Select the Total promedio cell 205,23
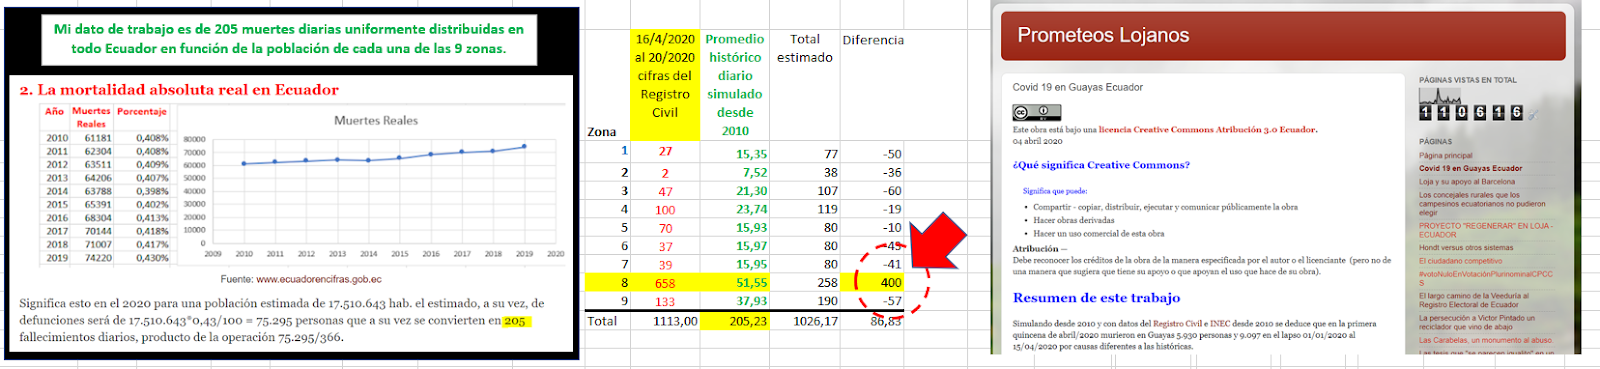Viewport: 1600px width, 369px height. tap(735, 321)
